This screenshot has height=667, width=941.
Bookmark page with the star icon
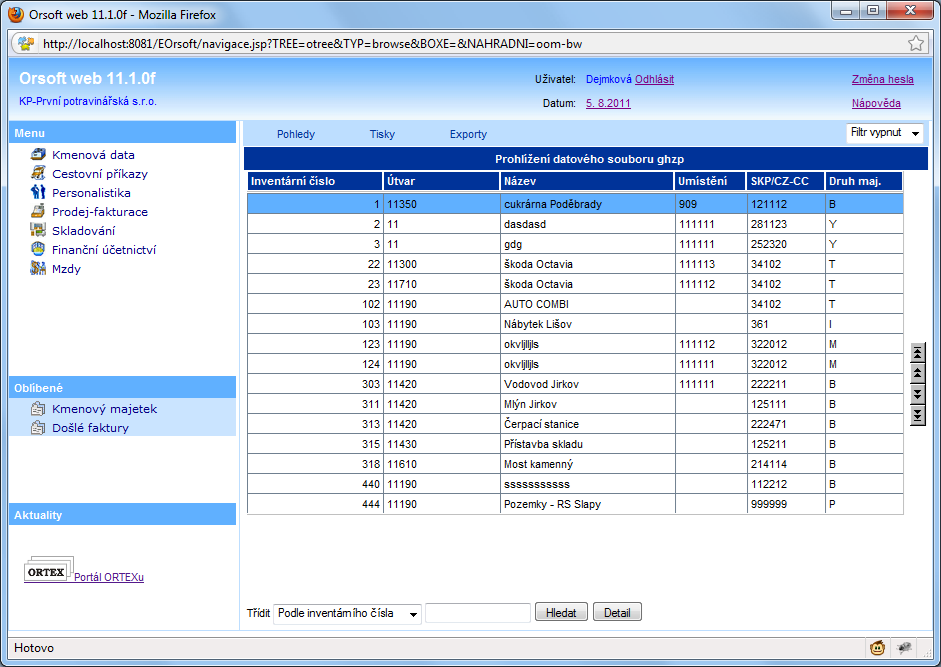click(x=915, y=43)
